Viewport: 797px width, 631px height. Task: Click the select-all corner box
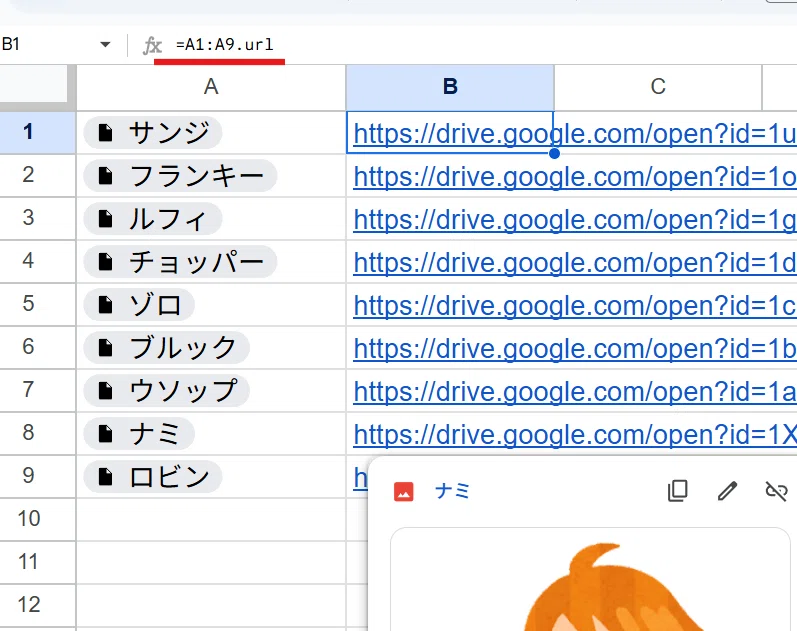34,84
